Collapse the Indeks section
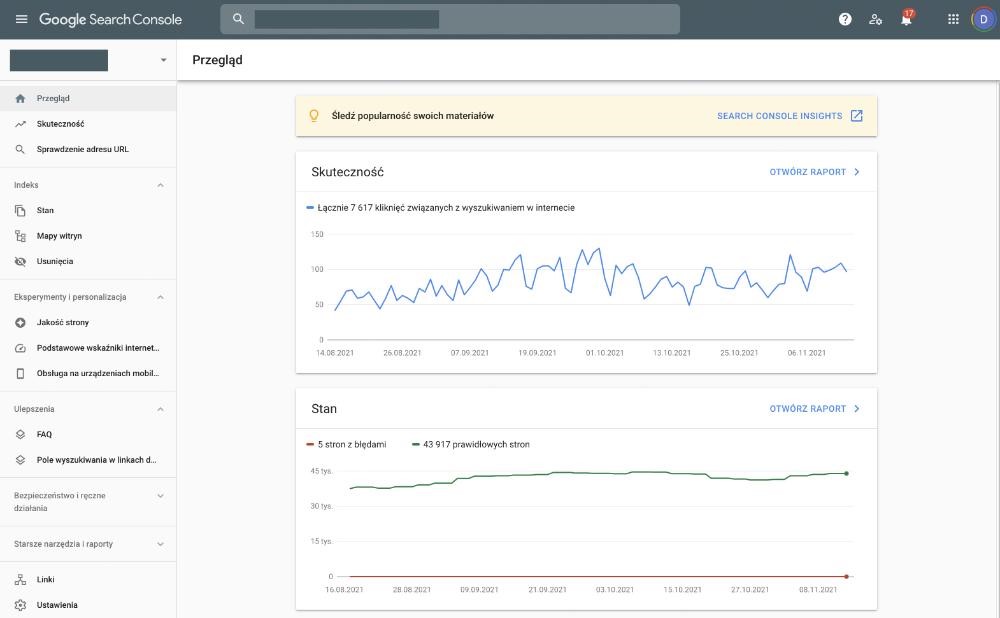 [160, 185]
